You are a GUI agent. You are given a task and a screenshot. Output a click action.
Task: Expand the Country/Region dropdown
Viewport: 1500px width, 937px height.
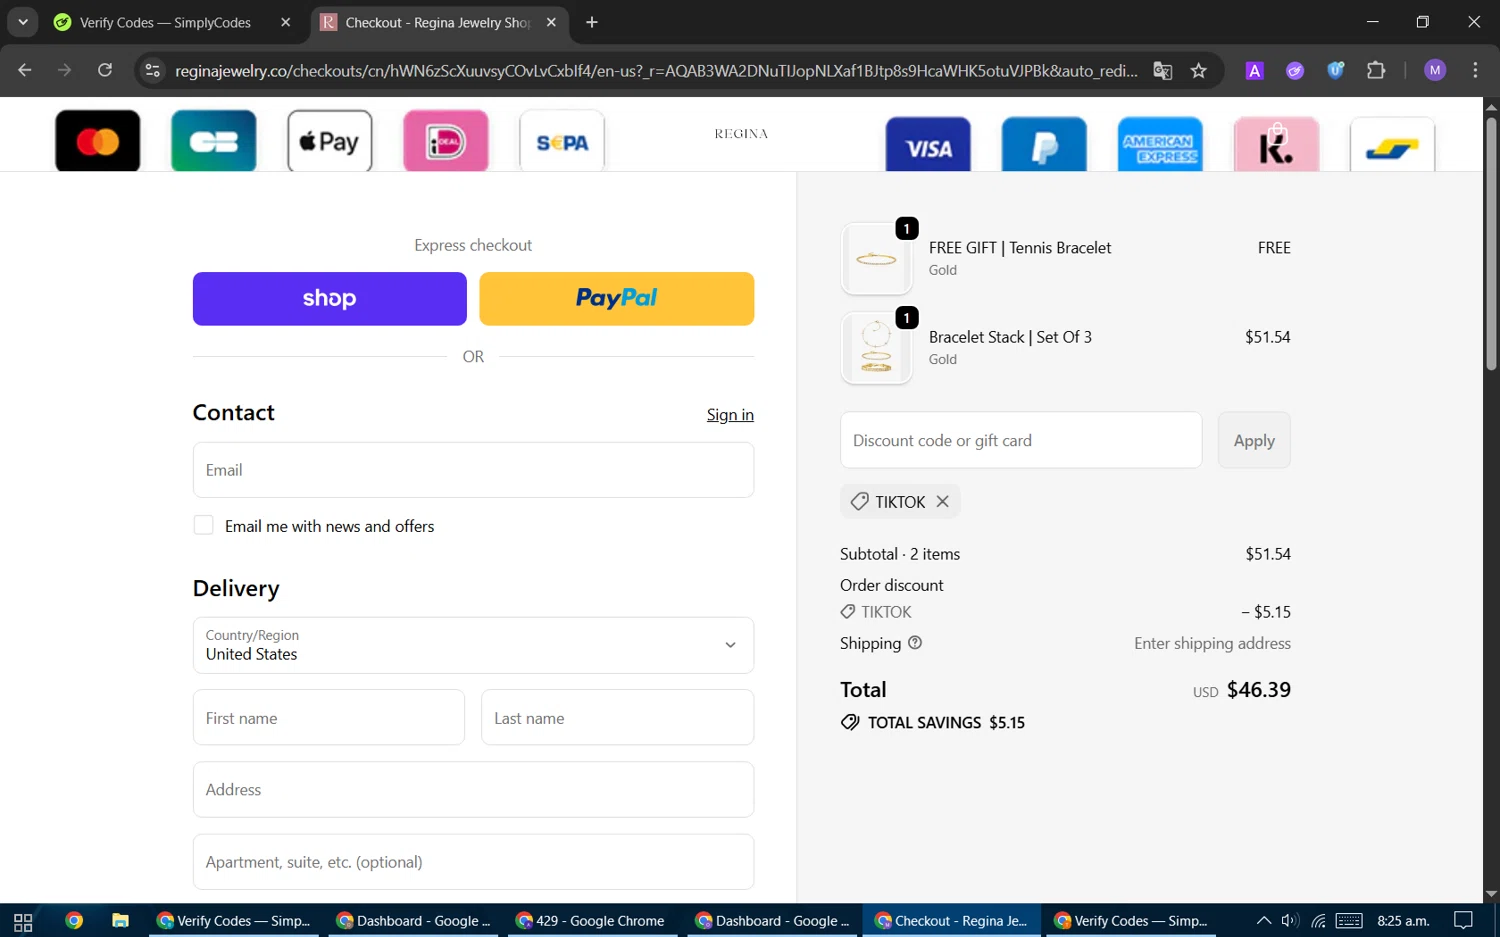pos(473,645)
